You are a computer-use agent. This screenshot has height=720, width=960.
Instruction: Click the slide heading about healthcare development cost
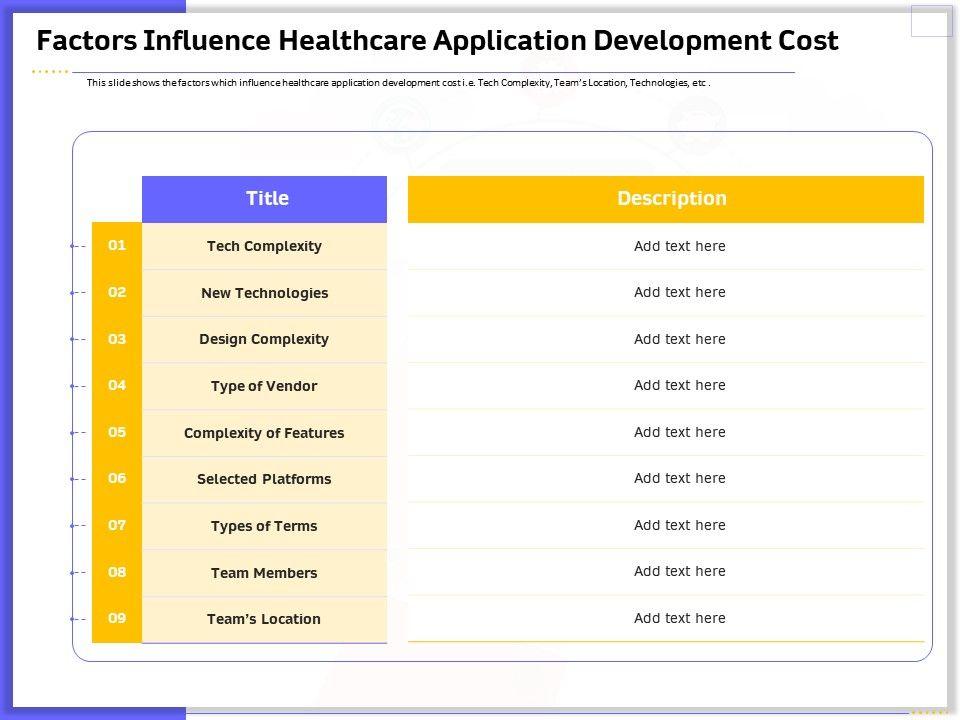coord(437,41)
